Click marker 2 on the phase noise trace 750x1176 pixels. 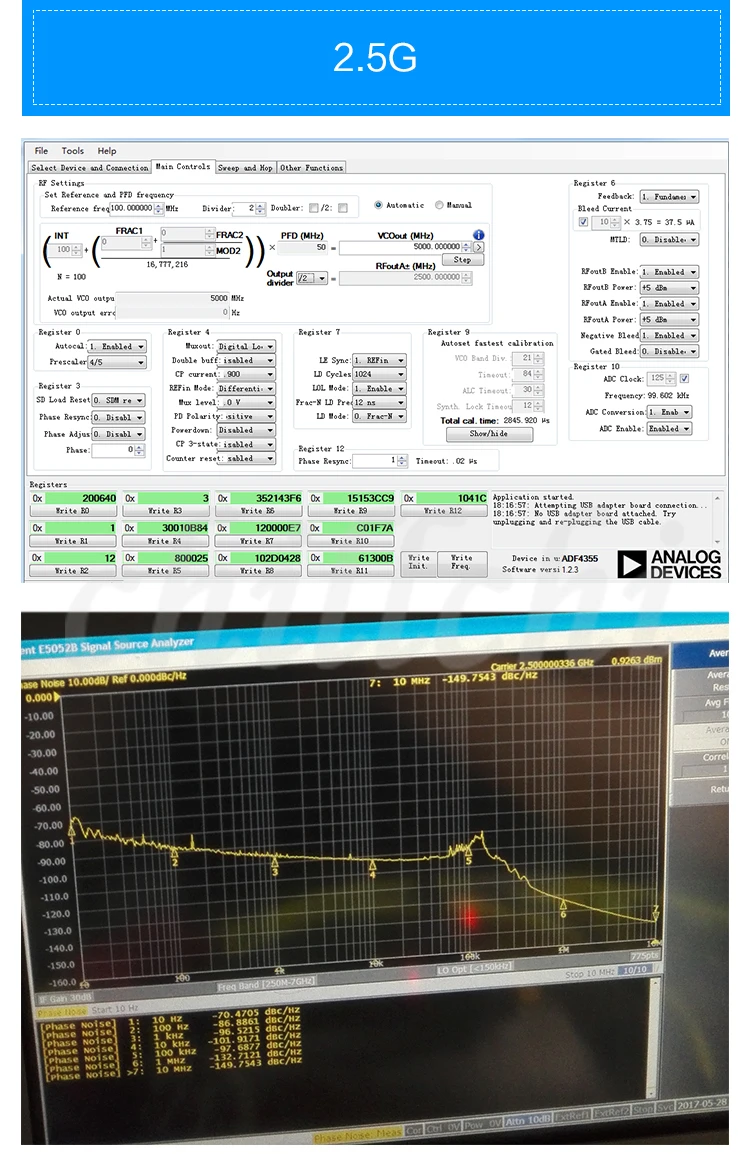pyautogui.click(x=175, y=856)
